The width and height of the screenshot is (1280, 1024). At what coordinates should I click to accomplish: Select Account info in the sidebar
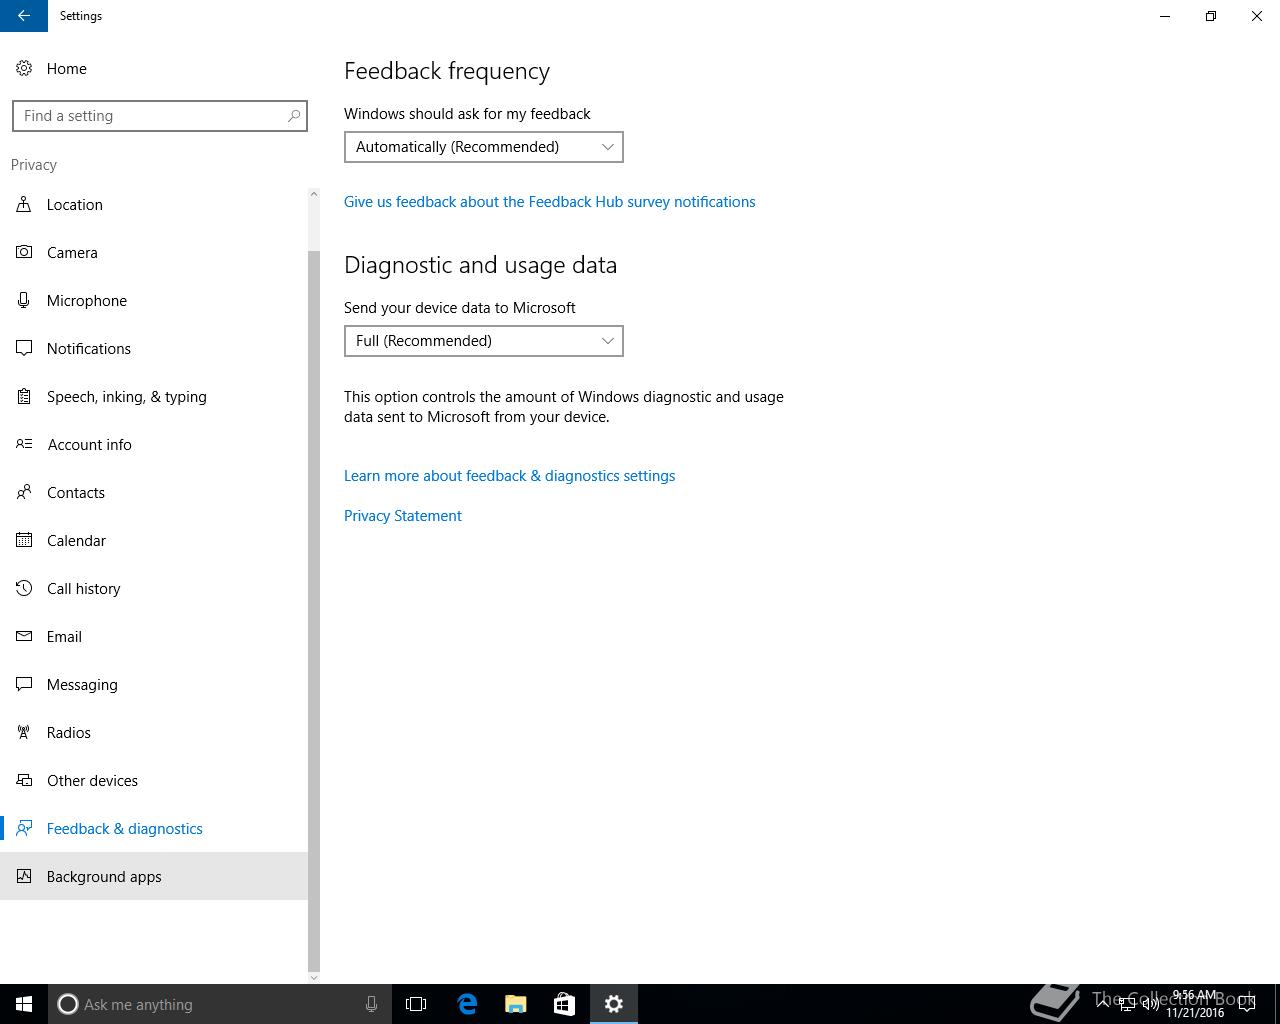pos(154,444)
